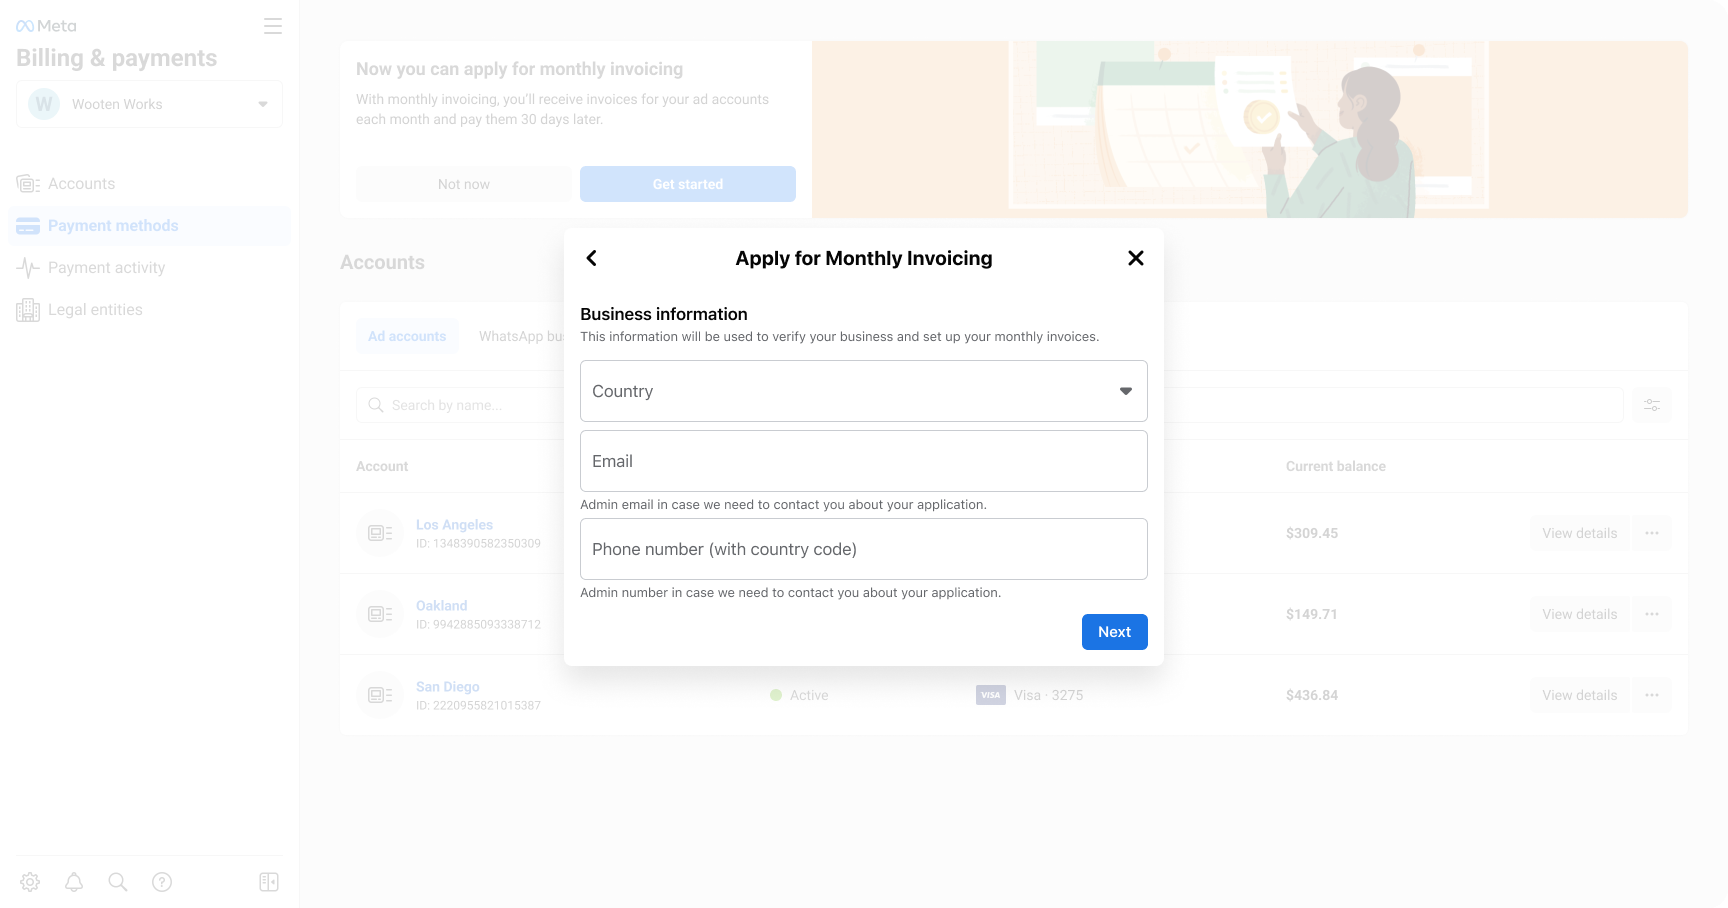Open the hamburger menu in sidebar
The image size is (1728, 908).
click(273, 26)
